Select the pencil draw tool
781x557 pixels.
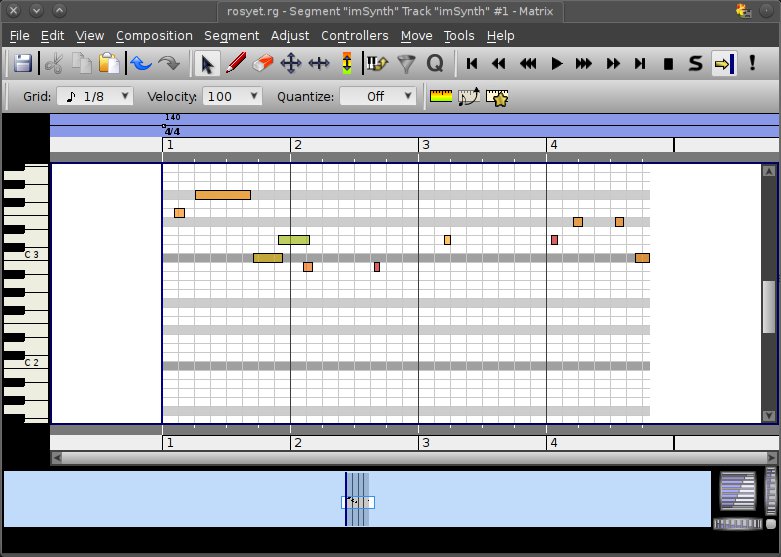236,64
